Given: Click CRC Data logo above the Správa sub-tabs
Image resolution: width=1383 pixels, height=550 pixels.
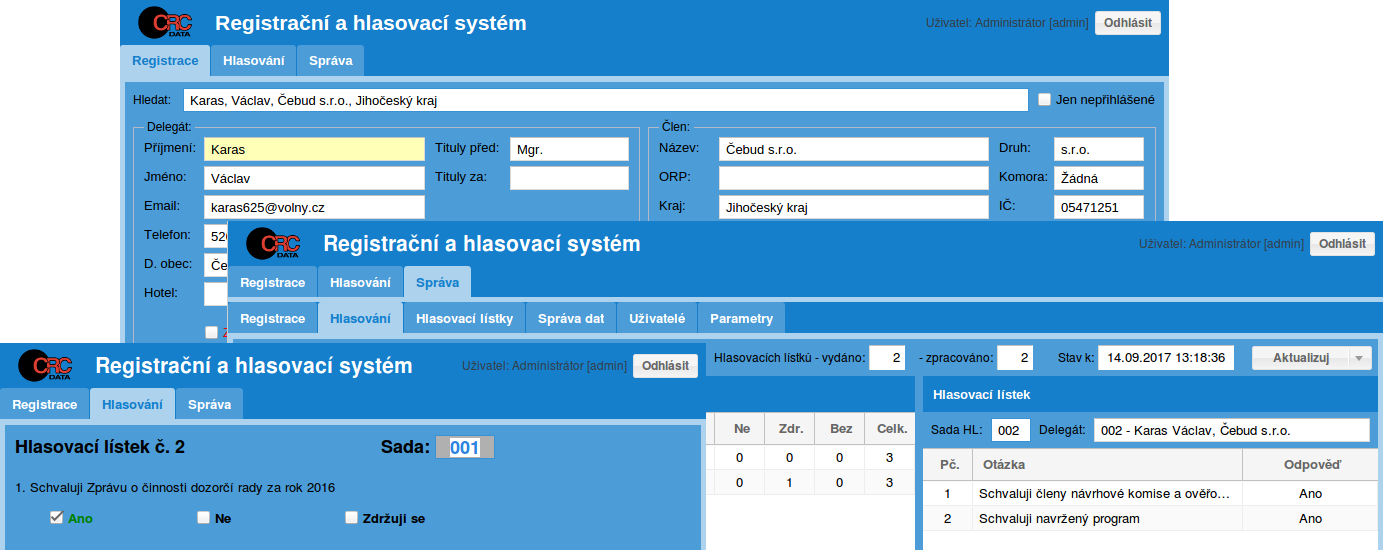Looking at the screenshot, I should point(272,244).
